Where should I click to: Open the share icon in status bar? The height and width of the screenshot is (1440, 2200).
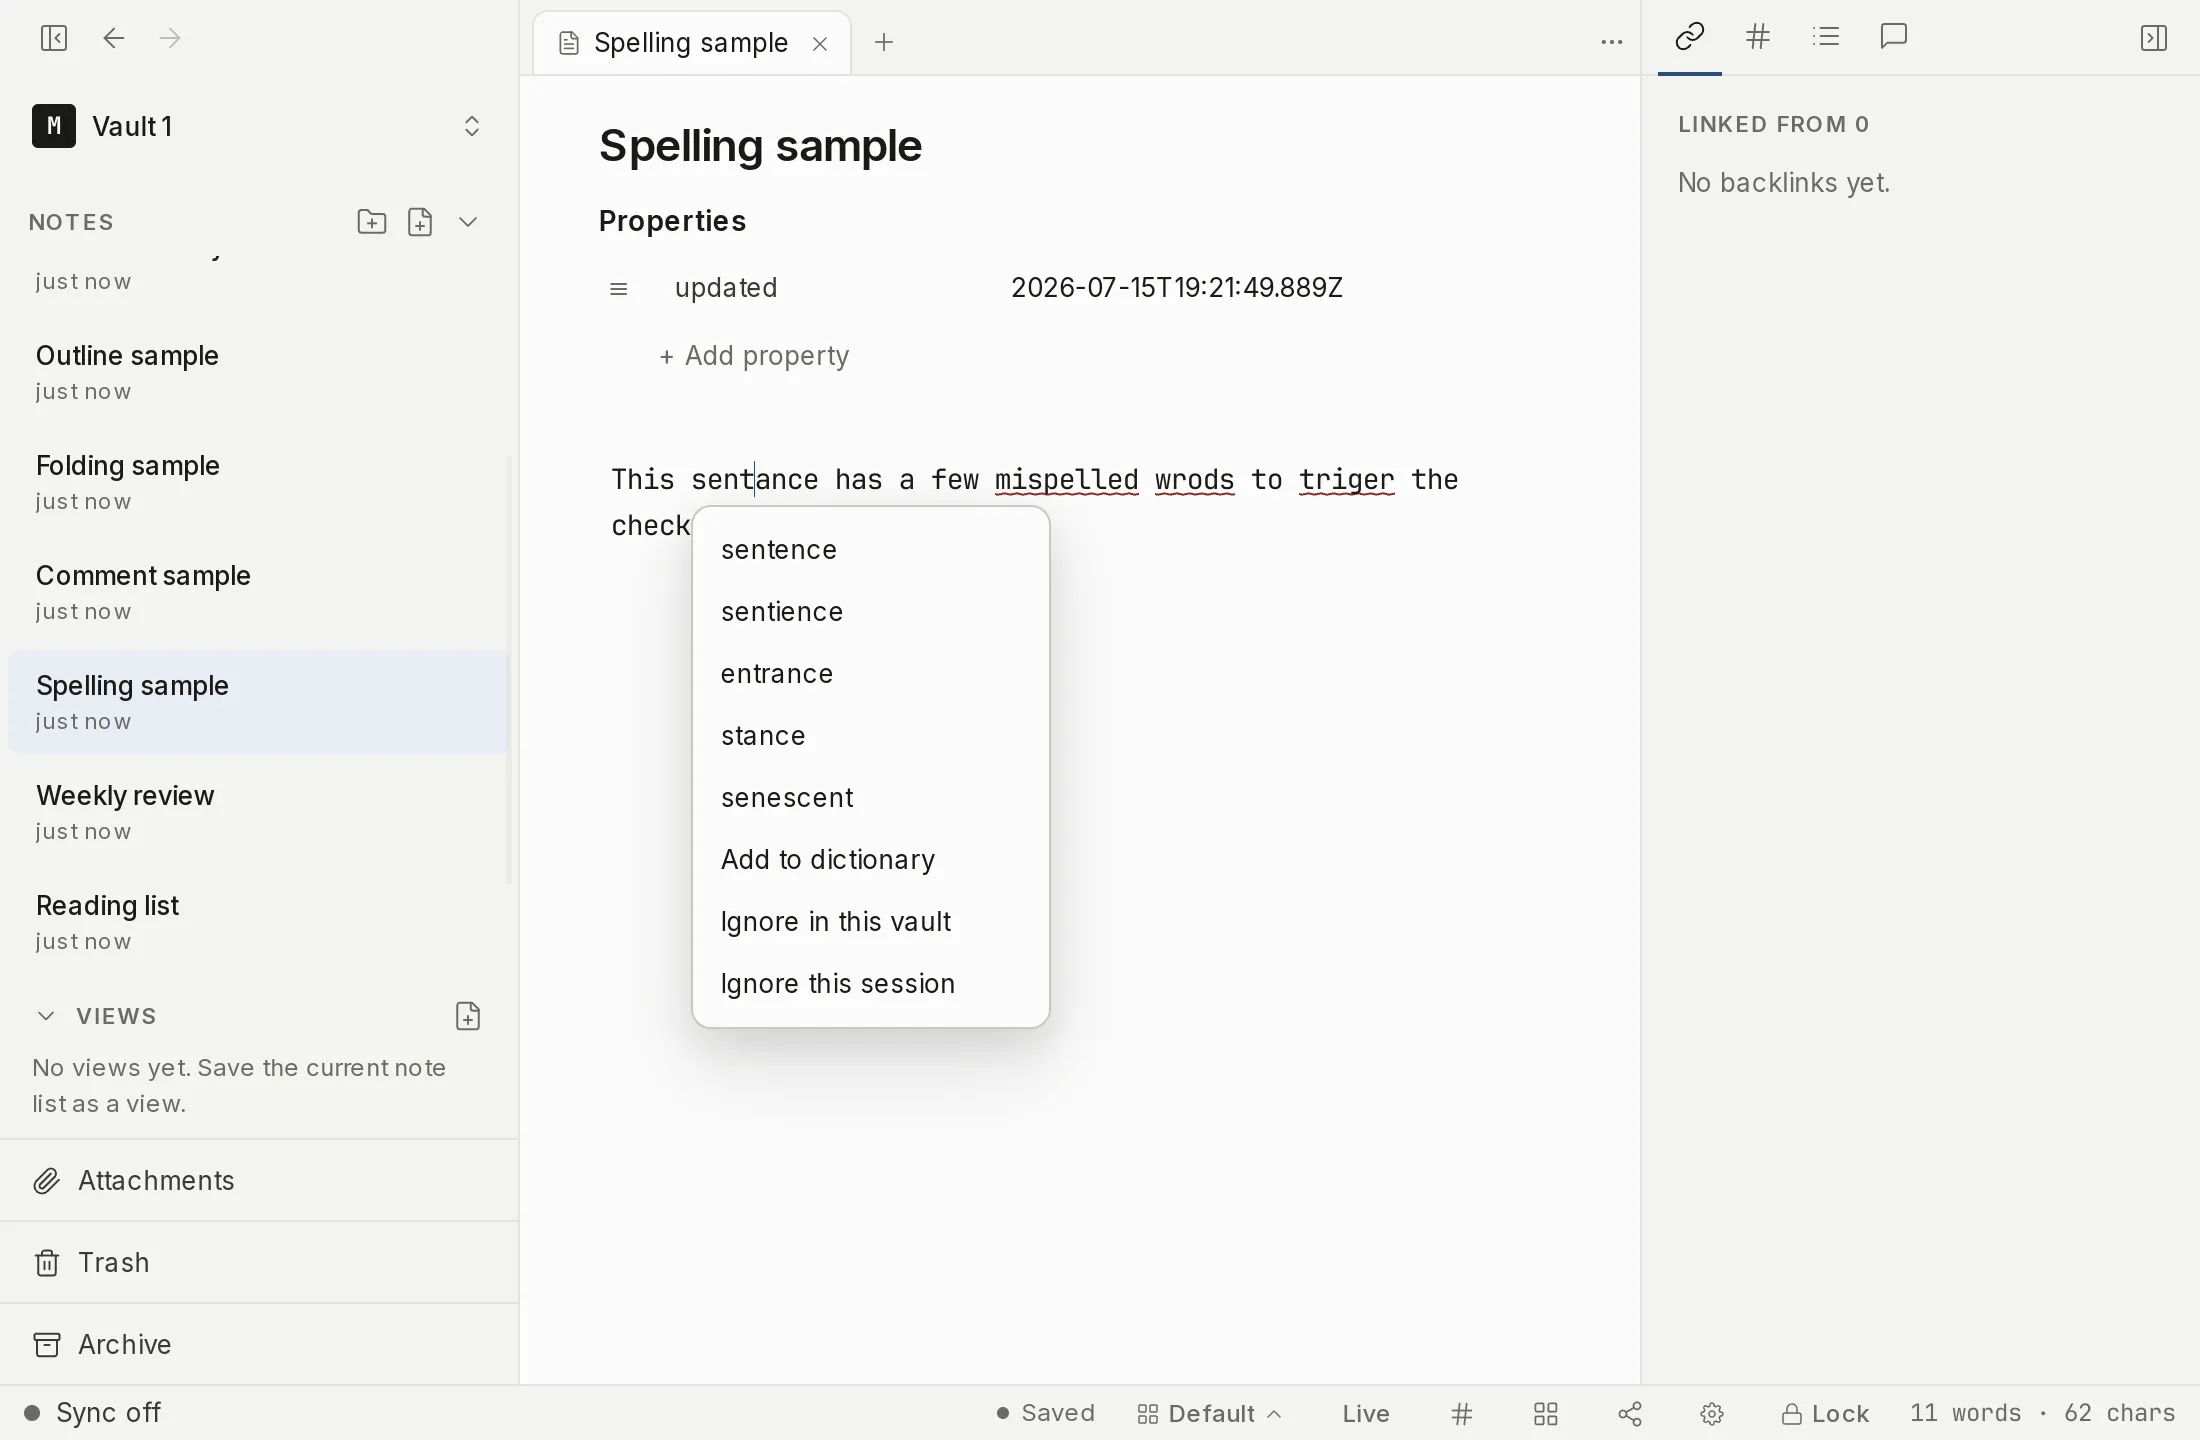click(x=1630, y=1414)
